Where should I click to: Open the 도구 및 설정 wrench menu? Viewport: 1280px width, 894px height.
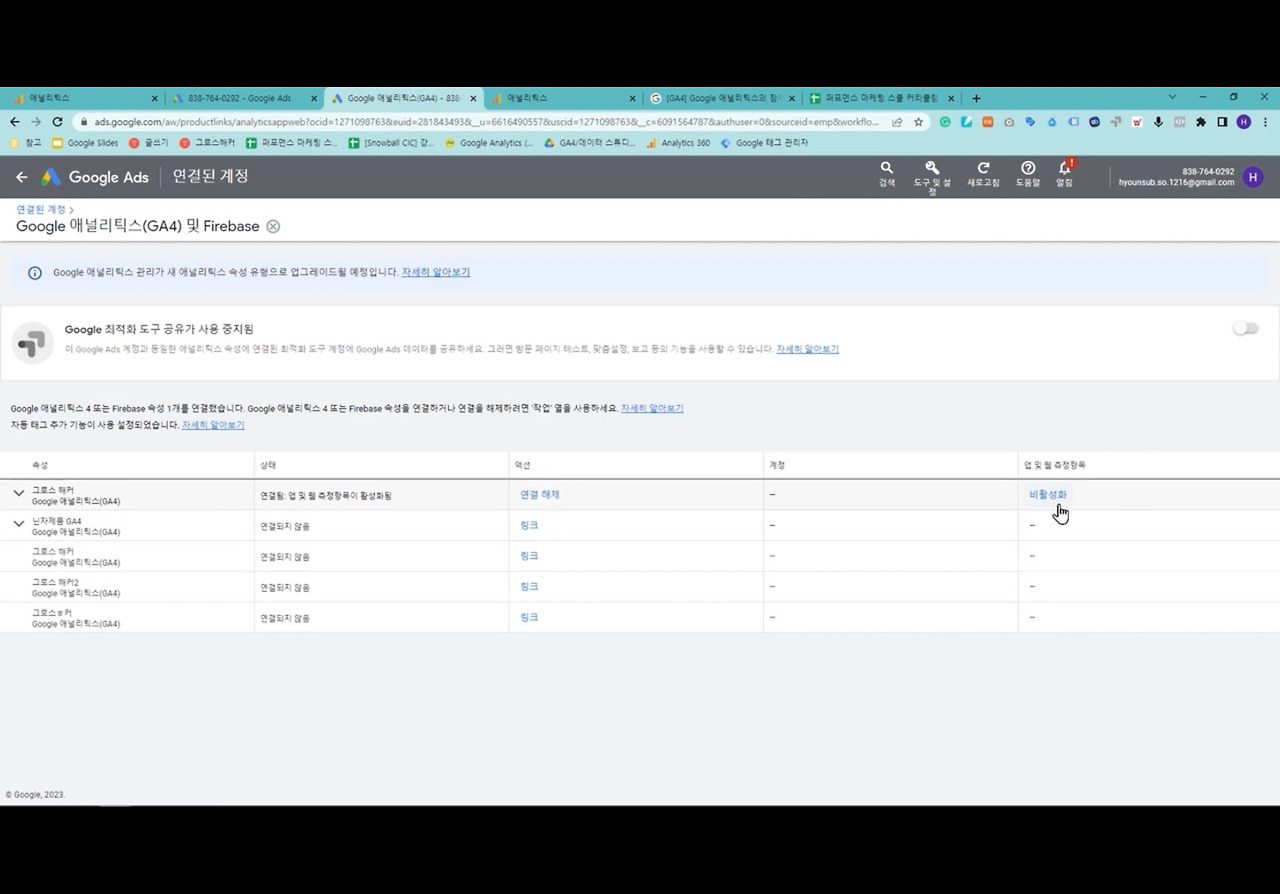tap(932, 176)
